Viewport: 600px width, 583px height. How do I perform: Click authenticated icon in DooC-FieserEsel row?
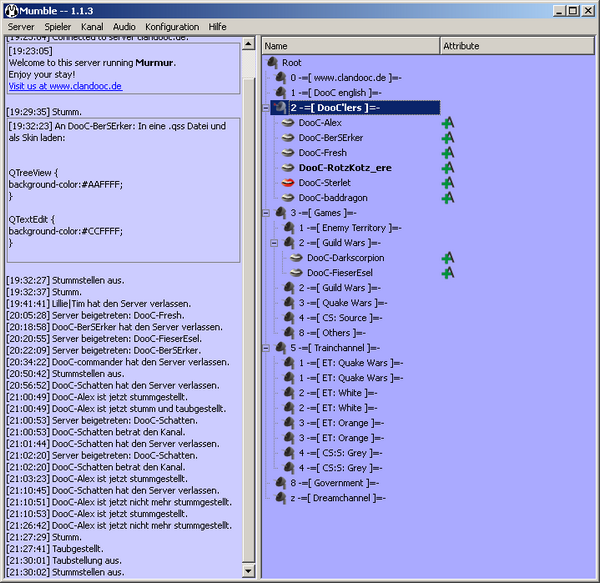[448, 273]
